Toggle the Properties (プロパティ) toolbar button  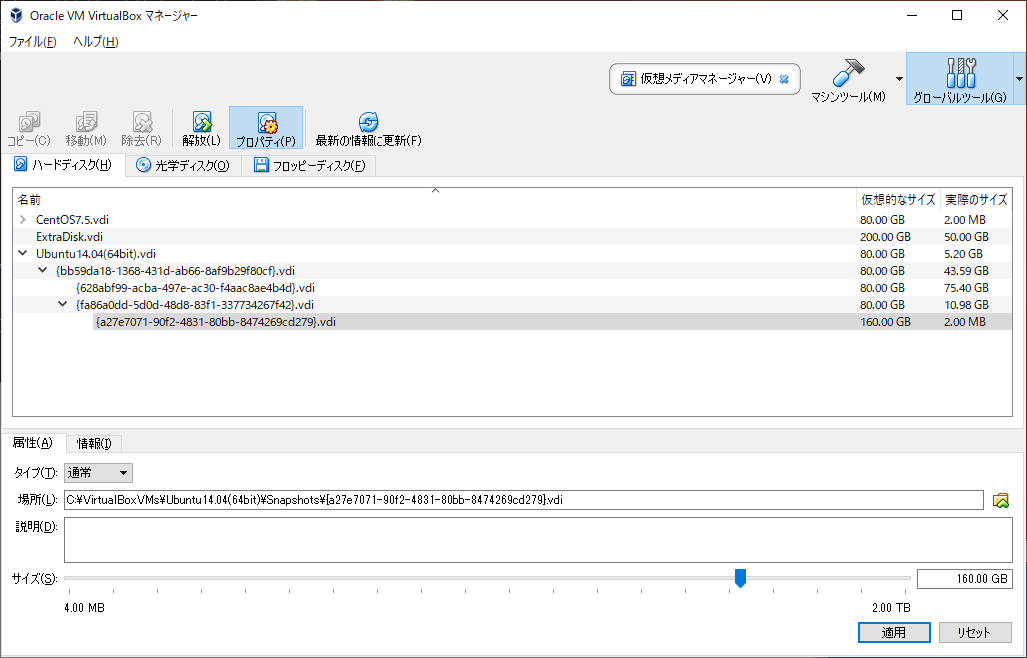pos(266,127)
